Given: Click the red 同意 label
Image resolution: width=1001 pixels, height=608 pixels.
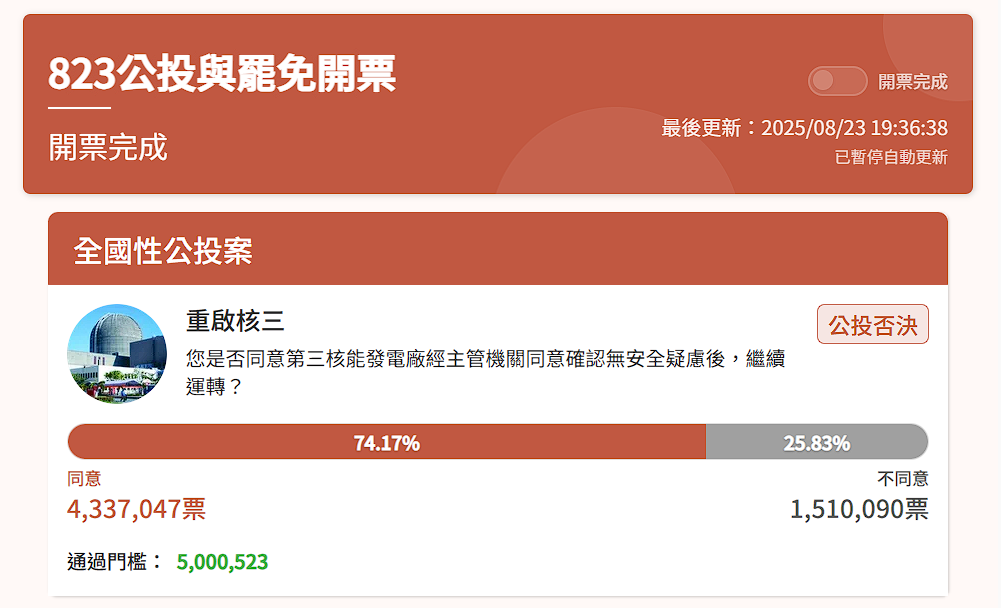Looking at the screenshot, I should pos(84,479).
